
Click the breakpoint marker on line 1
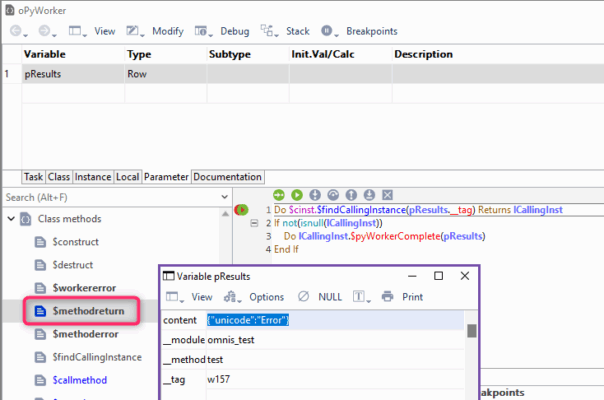pos(242,209)
